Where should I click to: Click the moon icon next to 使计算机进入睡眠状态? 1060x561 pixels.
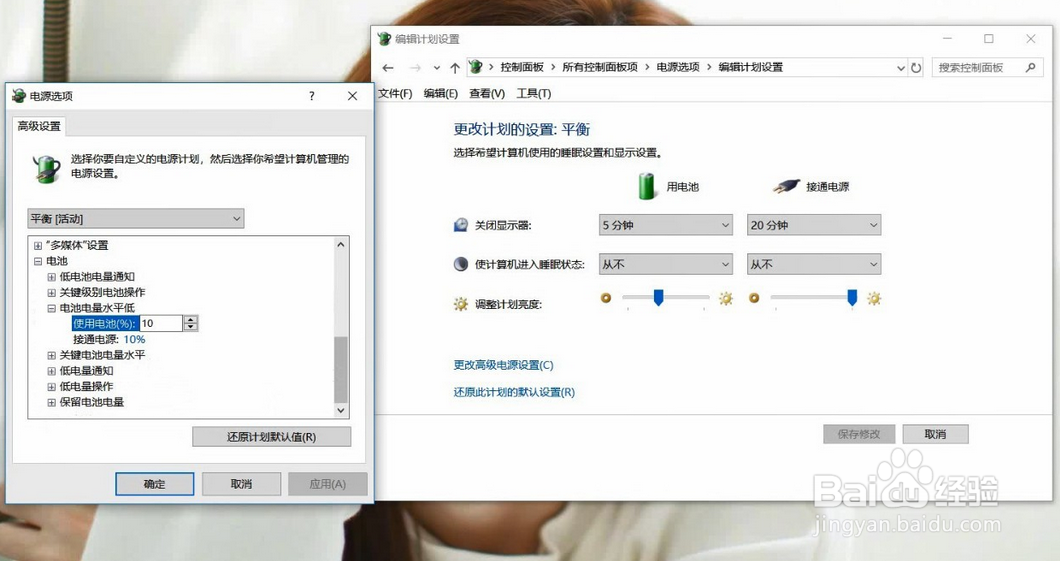[460, 264]
